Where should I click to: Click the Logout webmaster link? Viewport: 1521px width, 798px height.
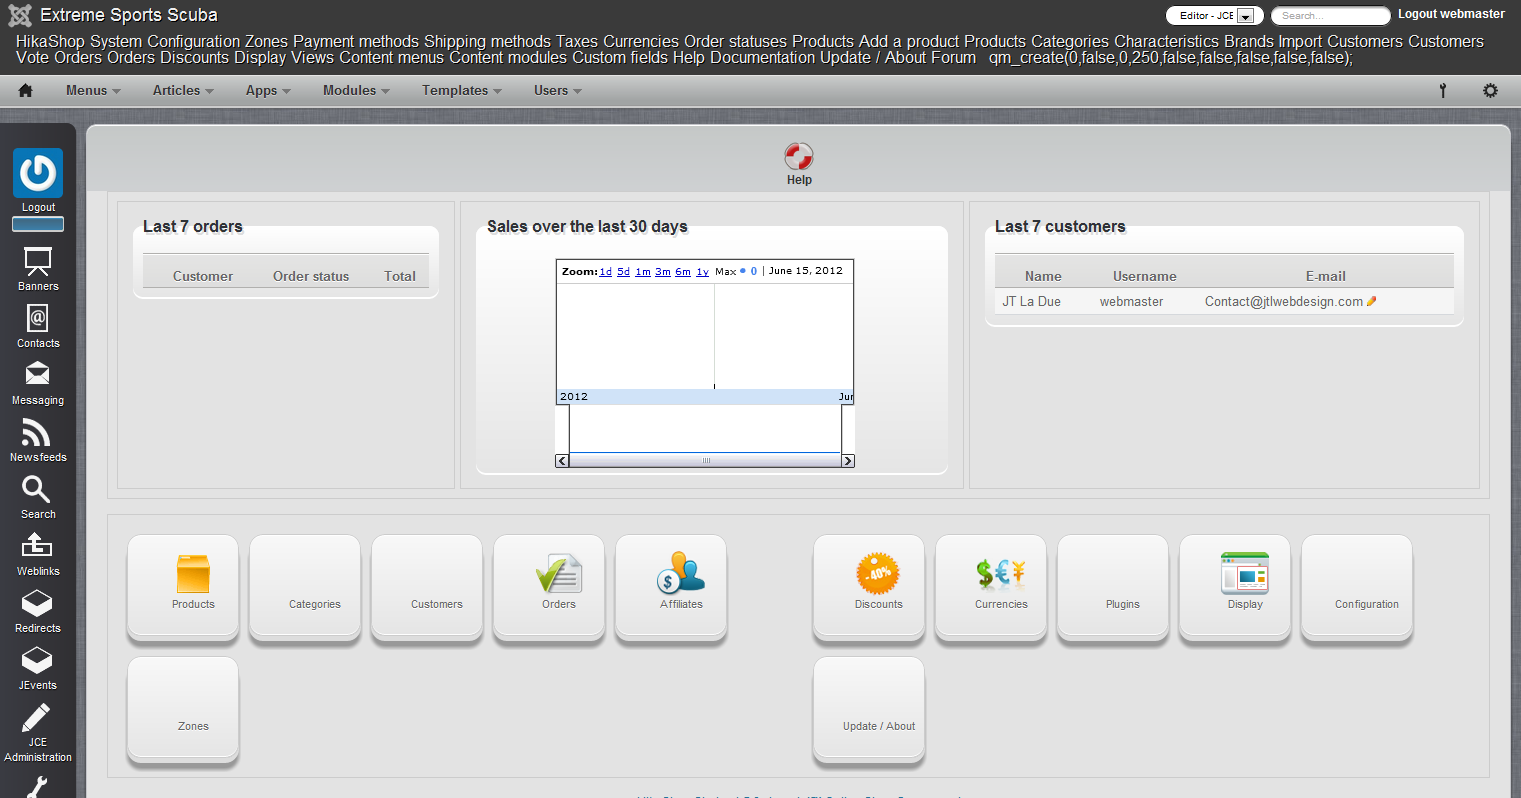1451,14
